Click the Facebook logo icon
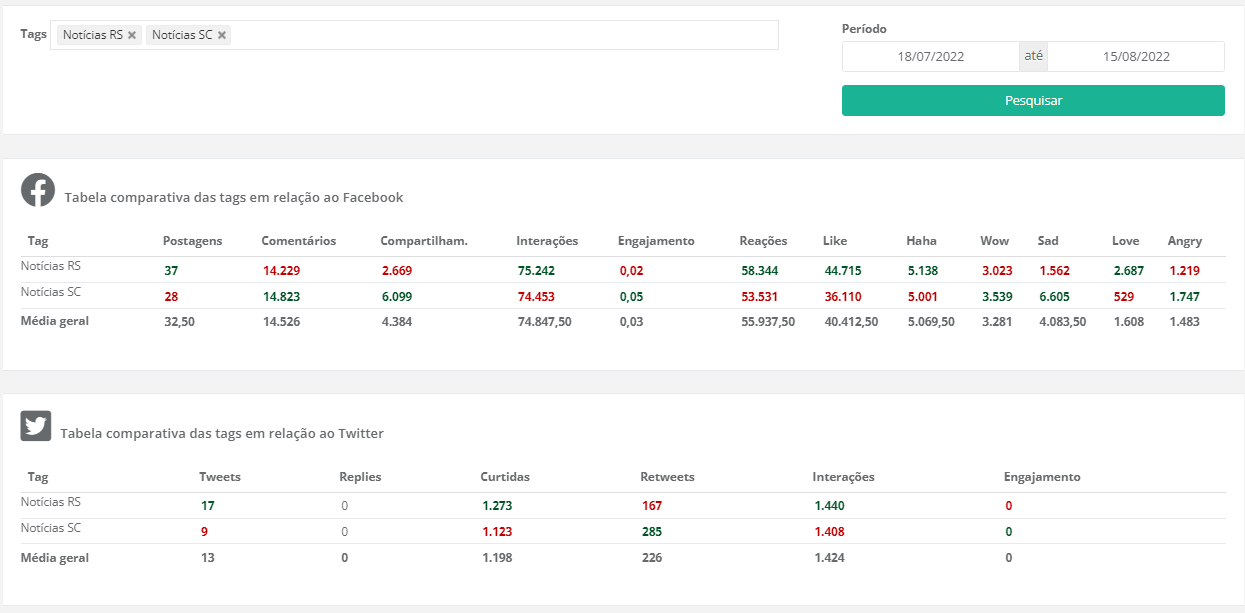Viewport: 1245px width, 613px height. tap(38, 190)
